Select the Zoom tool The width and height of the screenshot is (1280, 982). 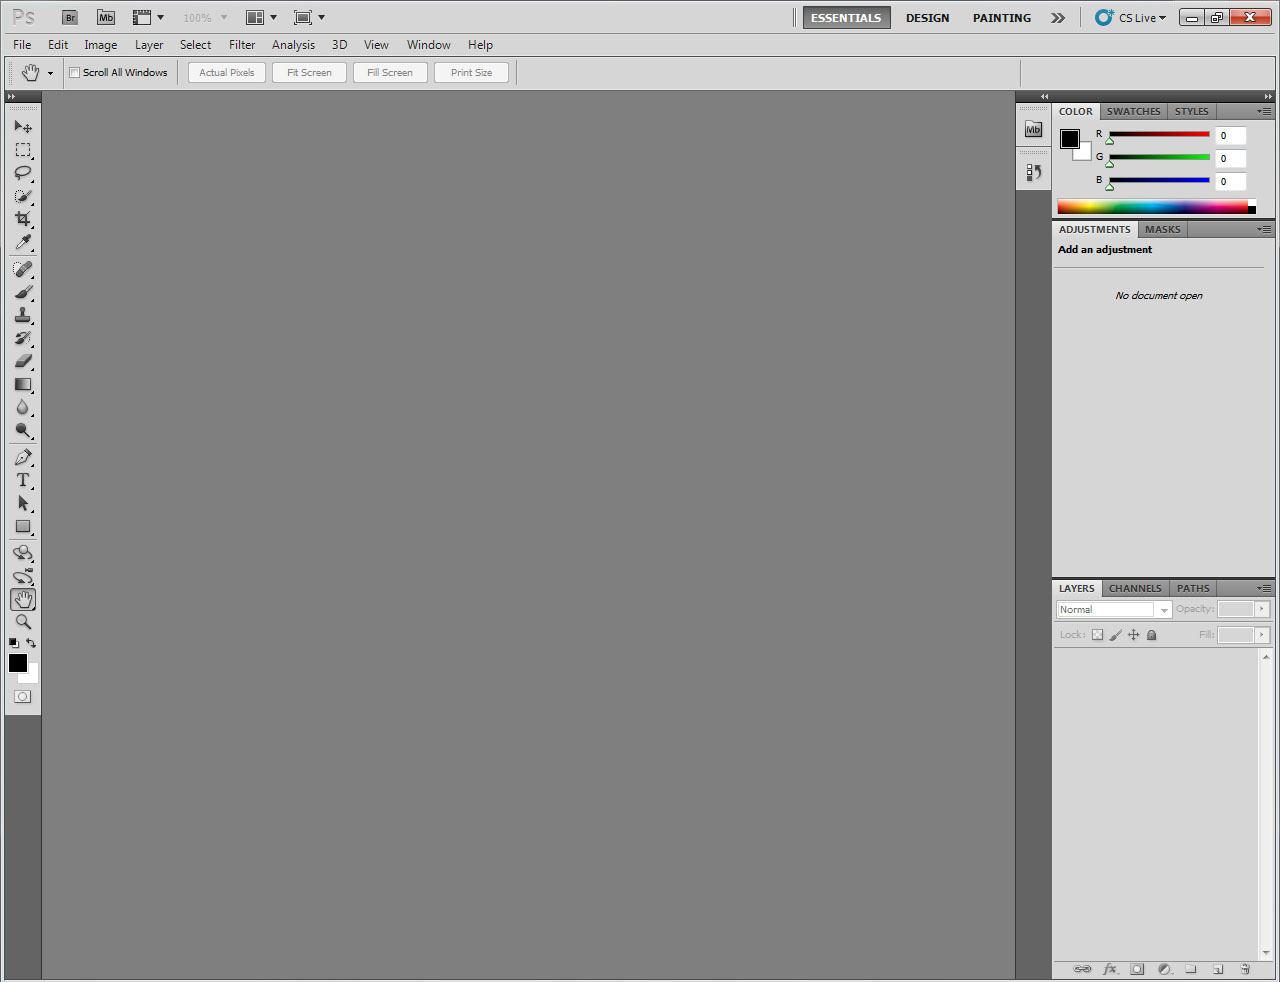23,622
